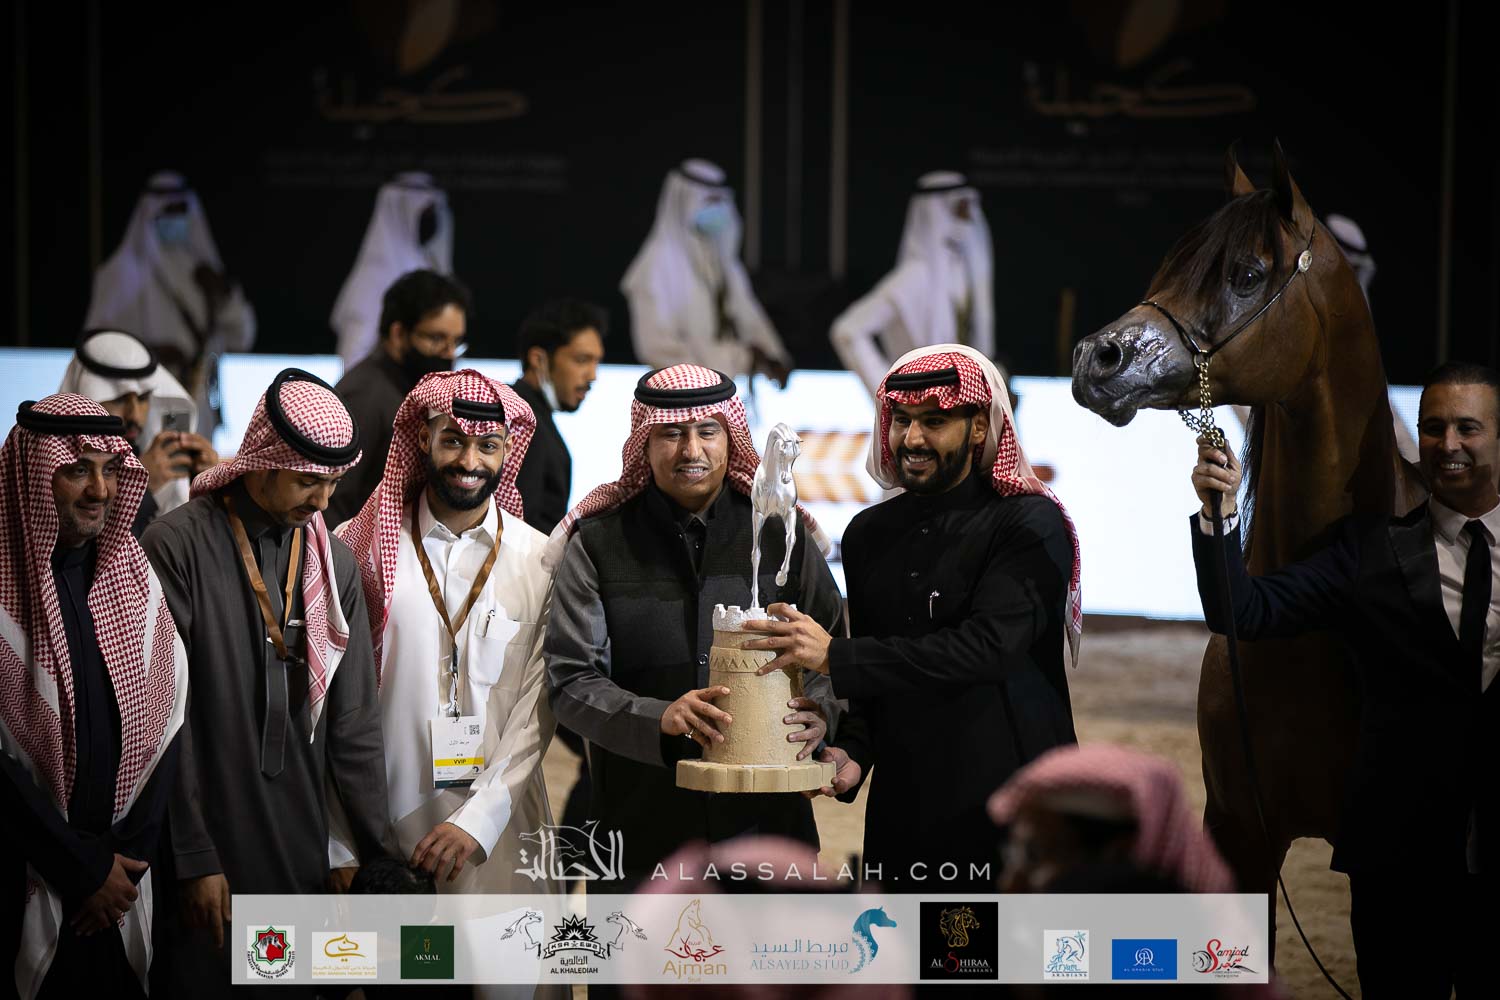The width and height of the screenshot is (1500, 1000).
Task: Click the red octagonal star logo
Action: coord(271,951)
